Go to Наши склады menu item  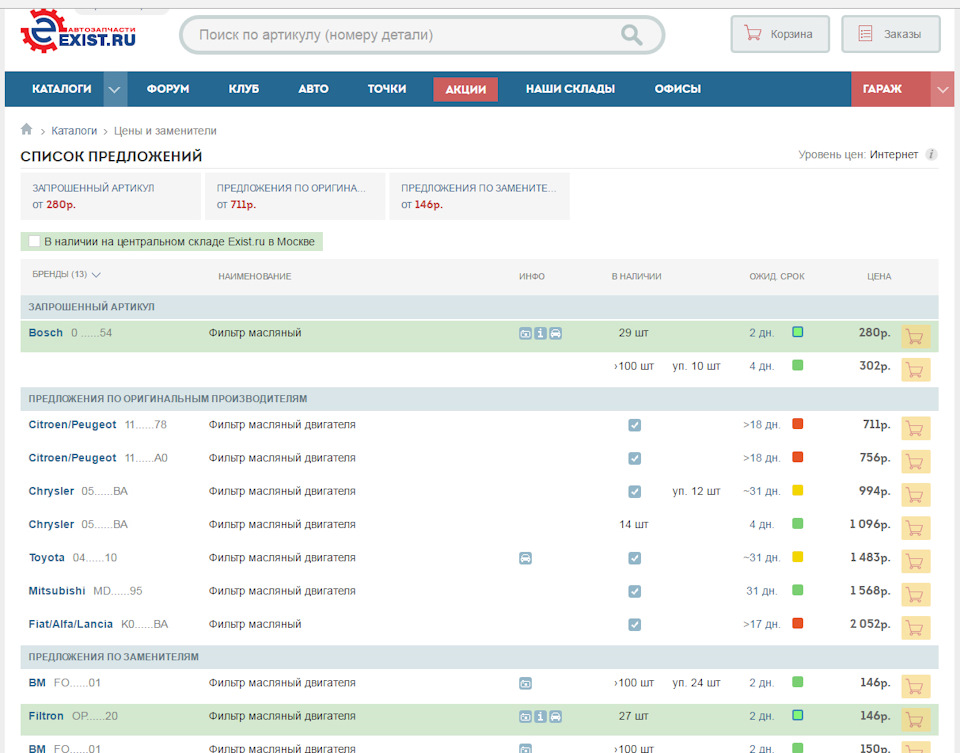570,89
